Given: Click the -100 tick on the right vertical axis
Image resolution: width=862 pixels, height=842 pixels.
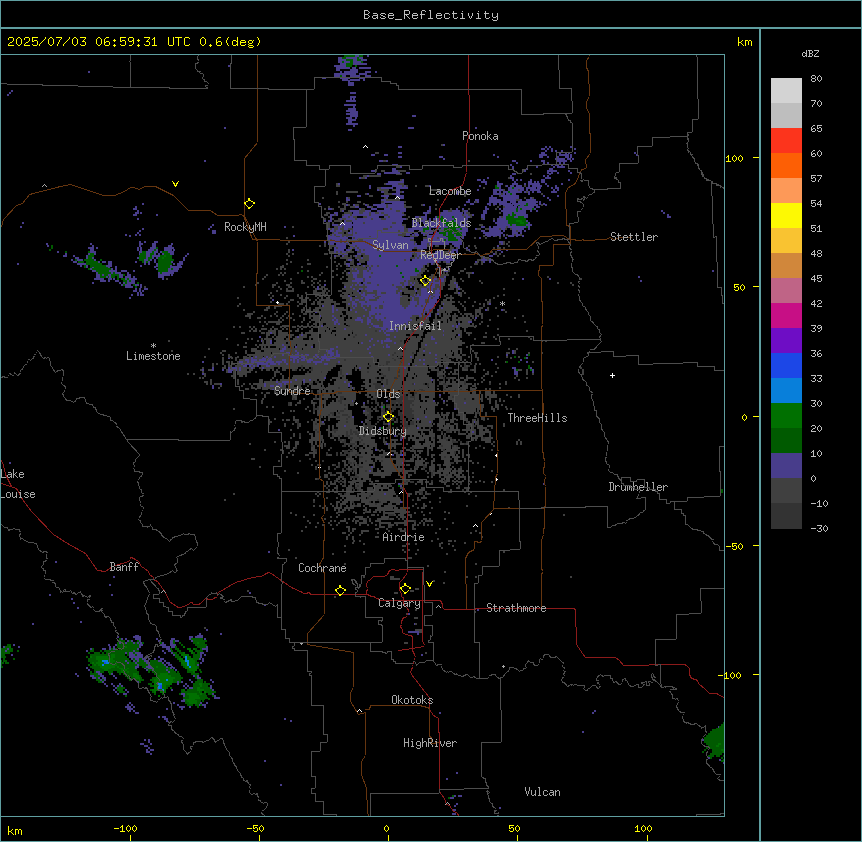Looking at the screenshot, I should click(732, 675).
